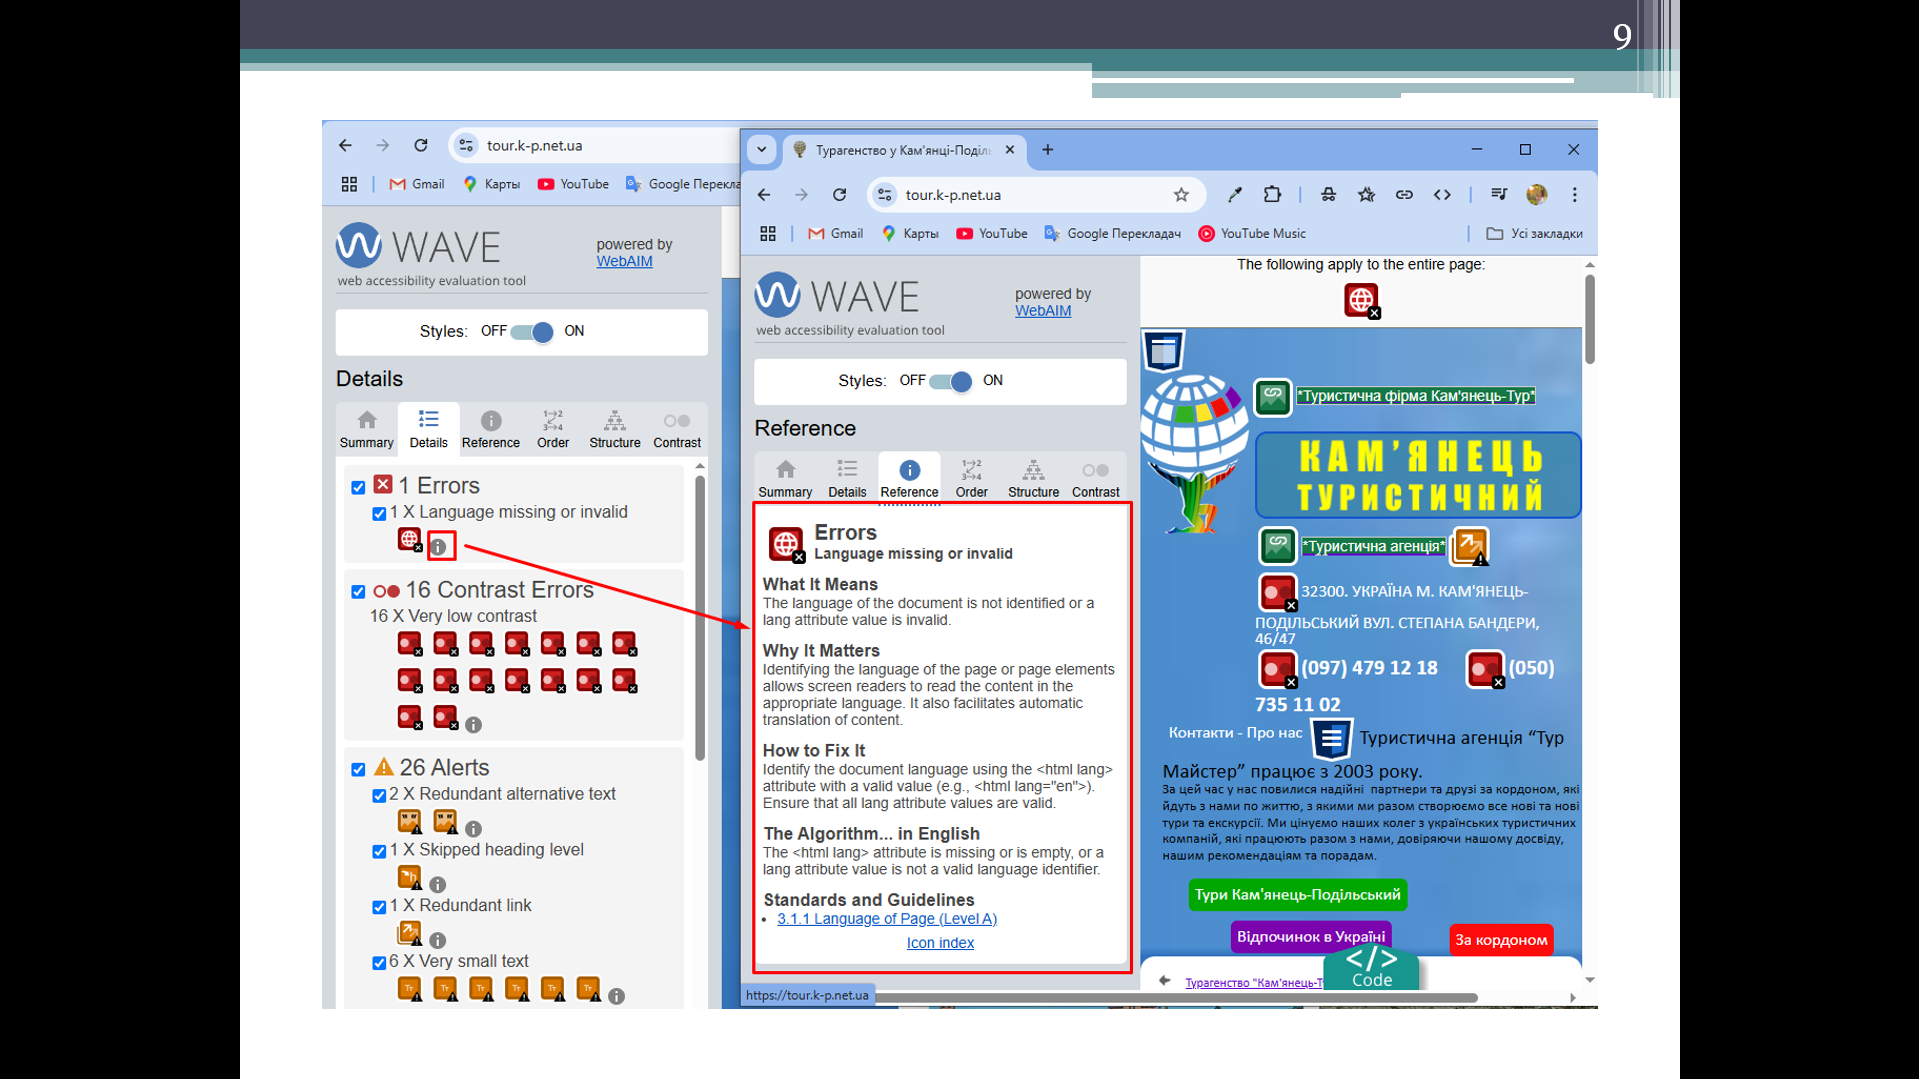Open Icon index link

940,943
